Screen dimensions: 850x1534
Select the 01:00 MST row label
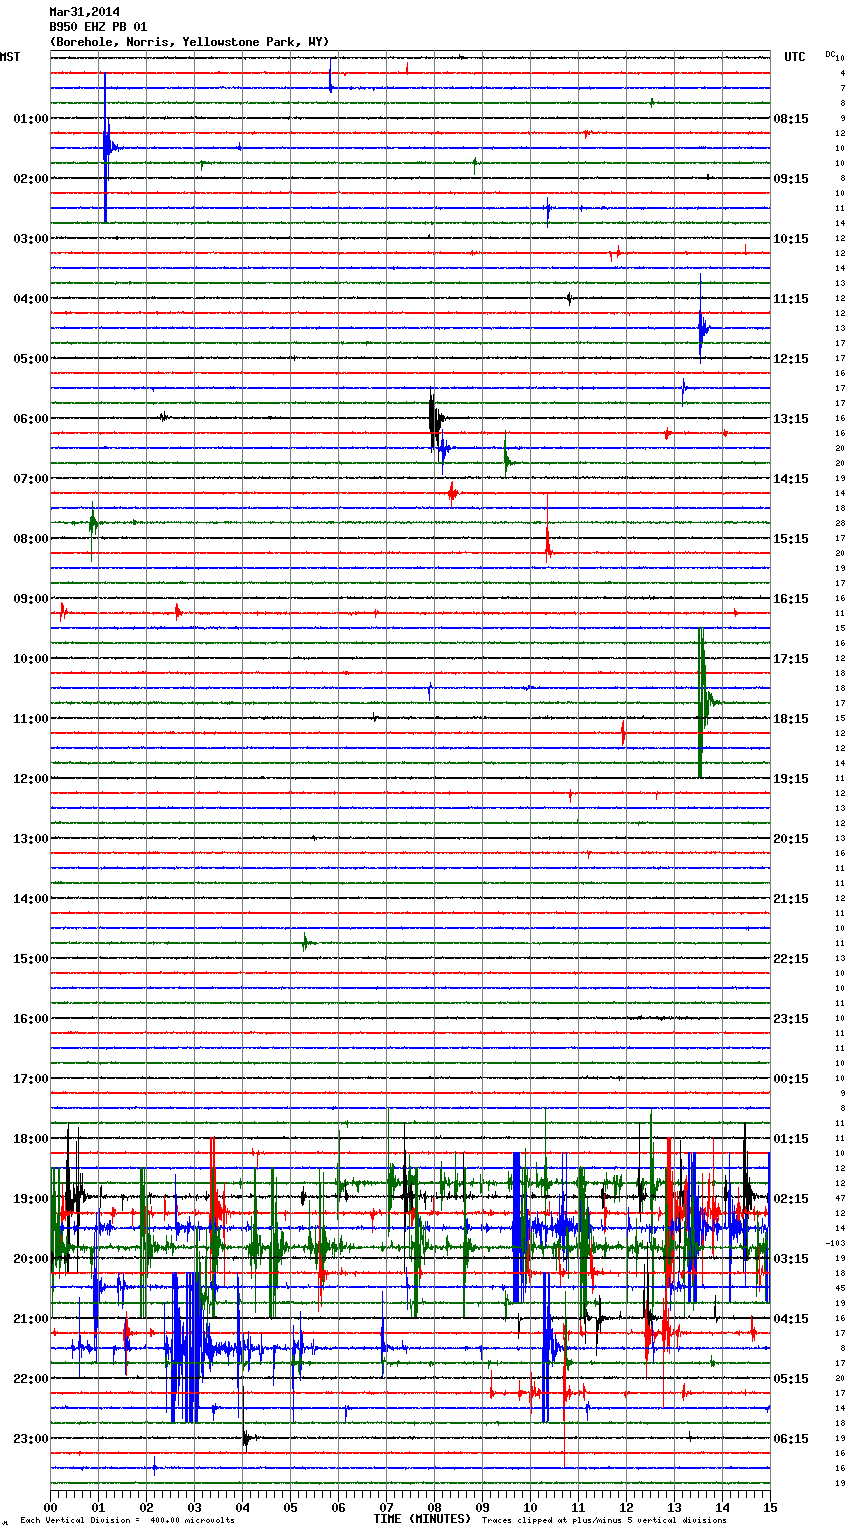click(x=31, y=119)
